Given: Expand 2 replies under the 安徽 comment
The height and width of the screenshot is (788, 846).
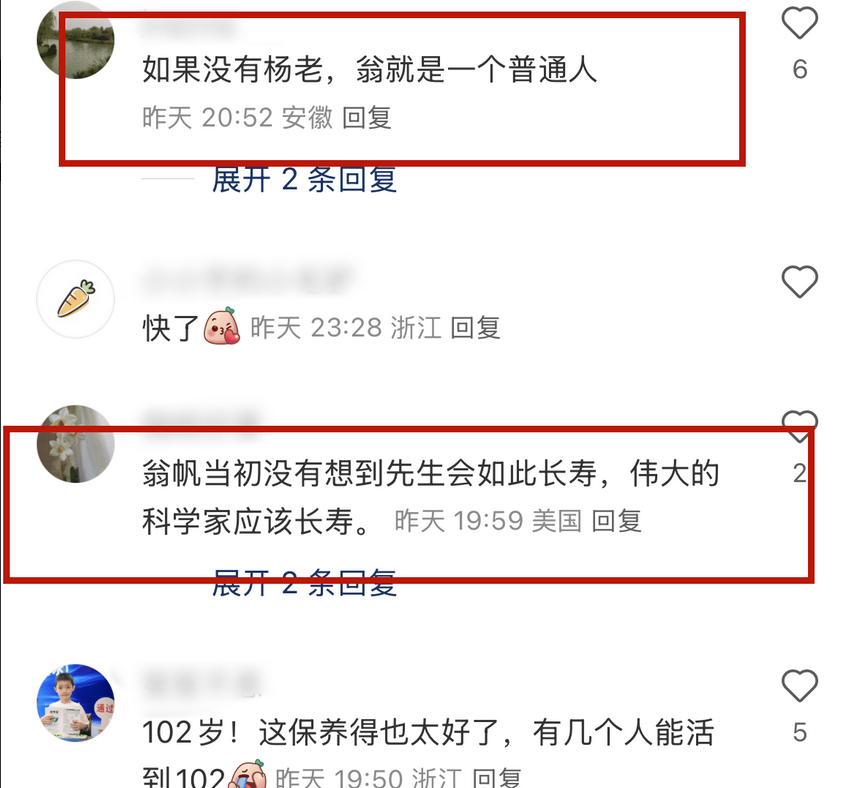Looking at the screenshot, I should [305, 180].
